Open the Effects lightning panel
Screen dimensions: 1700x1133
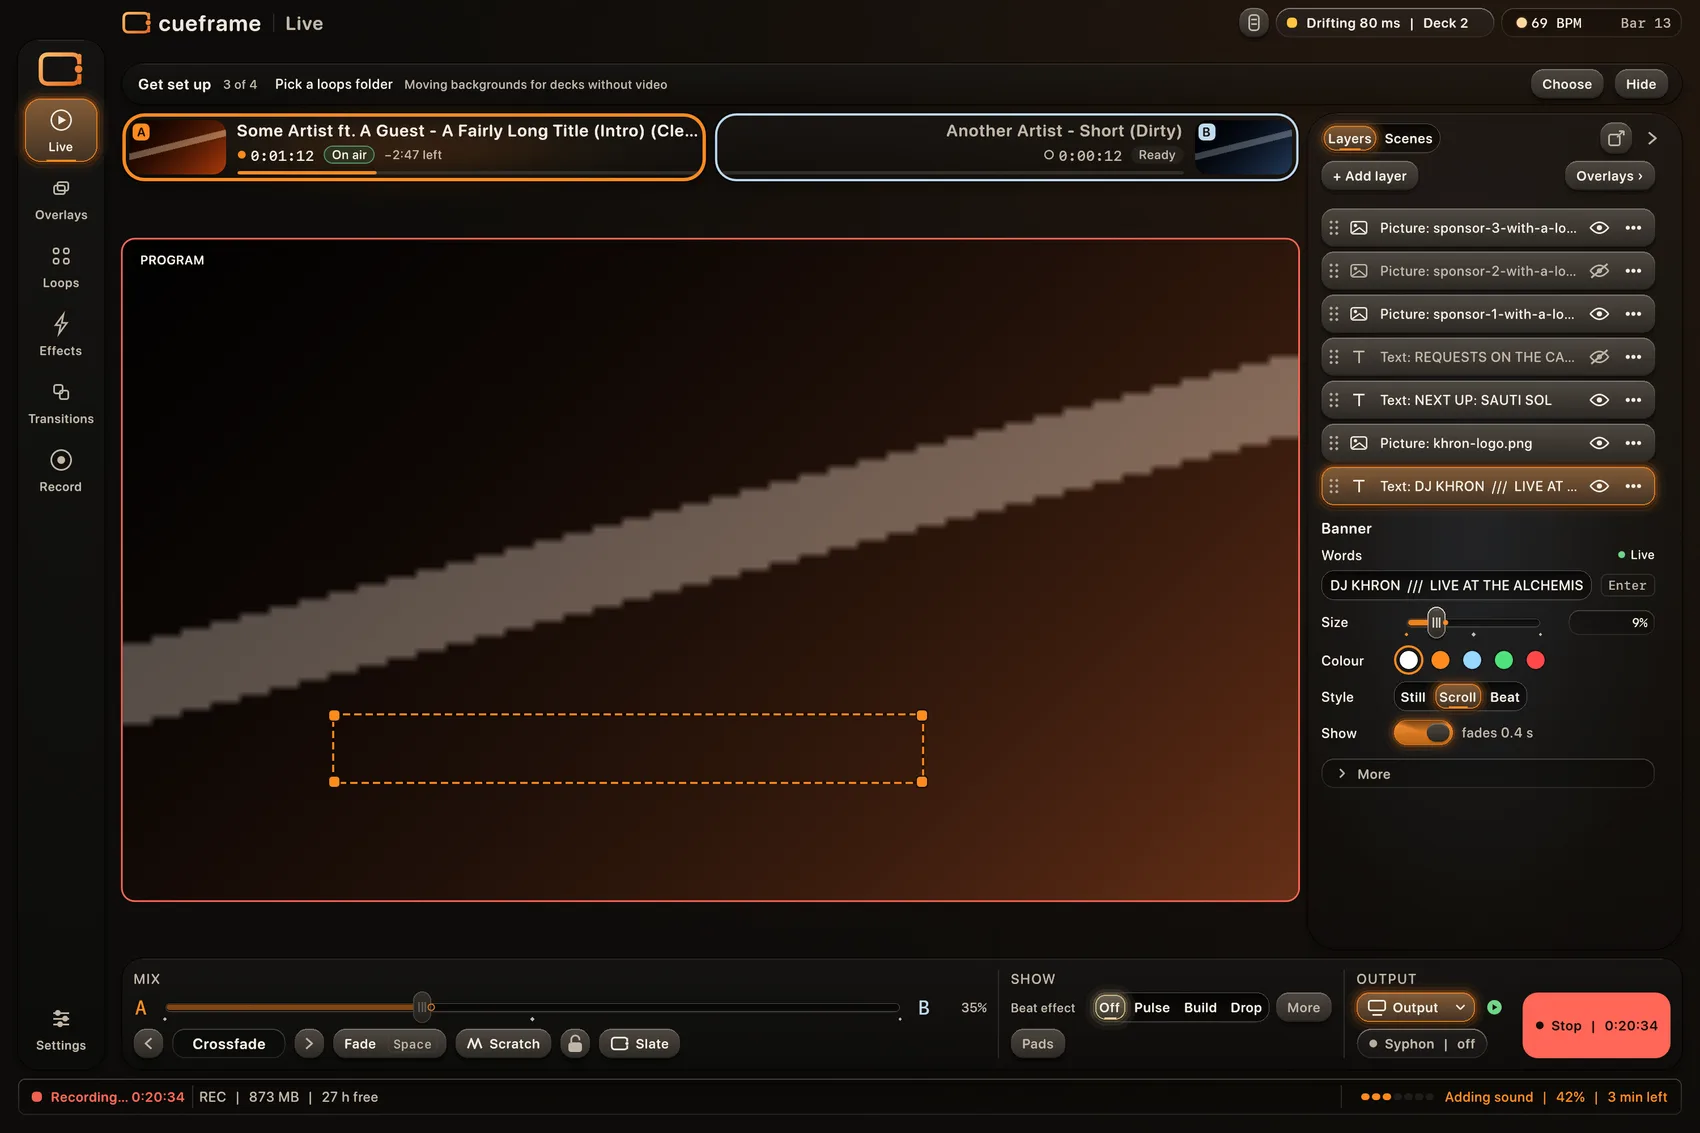(x=61, y=336)
